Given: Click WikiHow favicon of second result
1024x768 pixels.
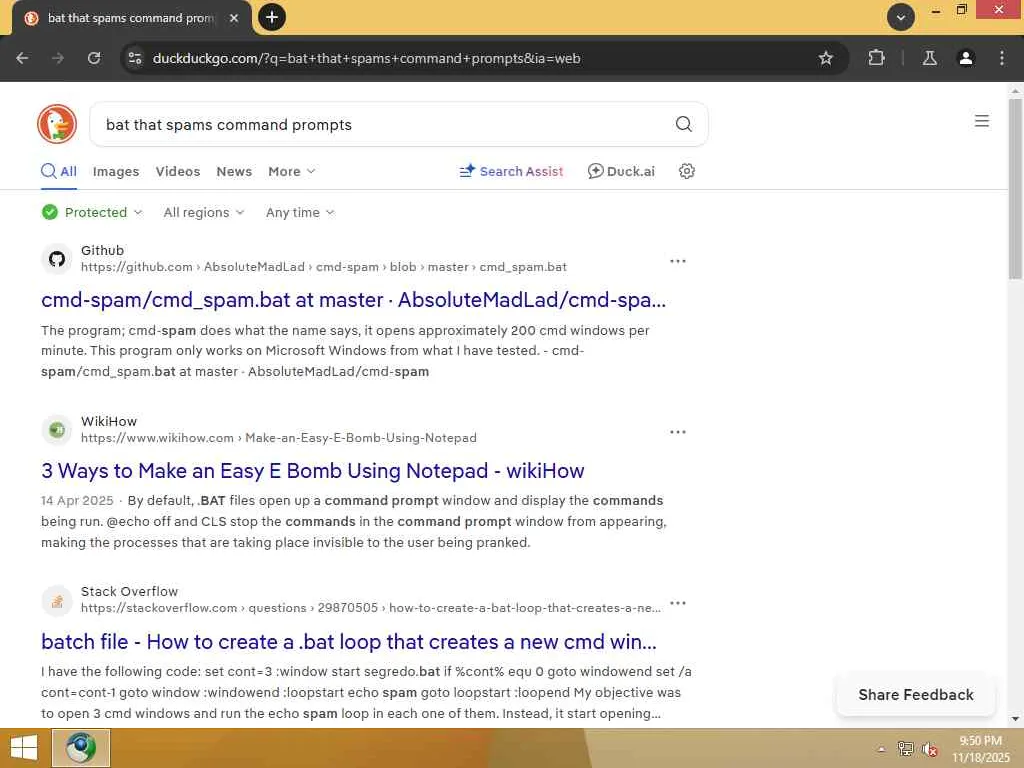Looking at the screenshot, I should click(x=57, y=430).
